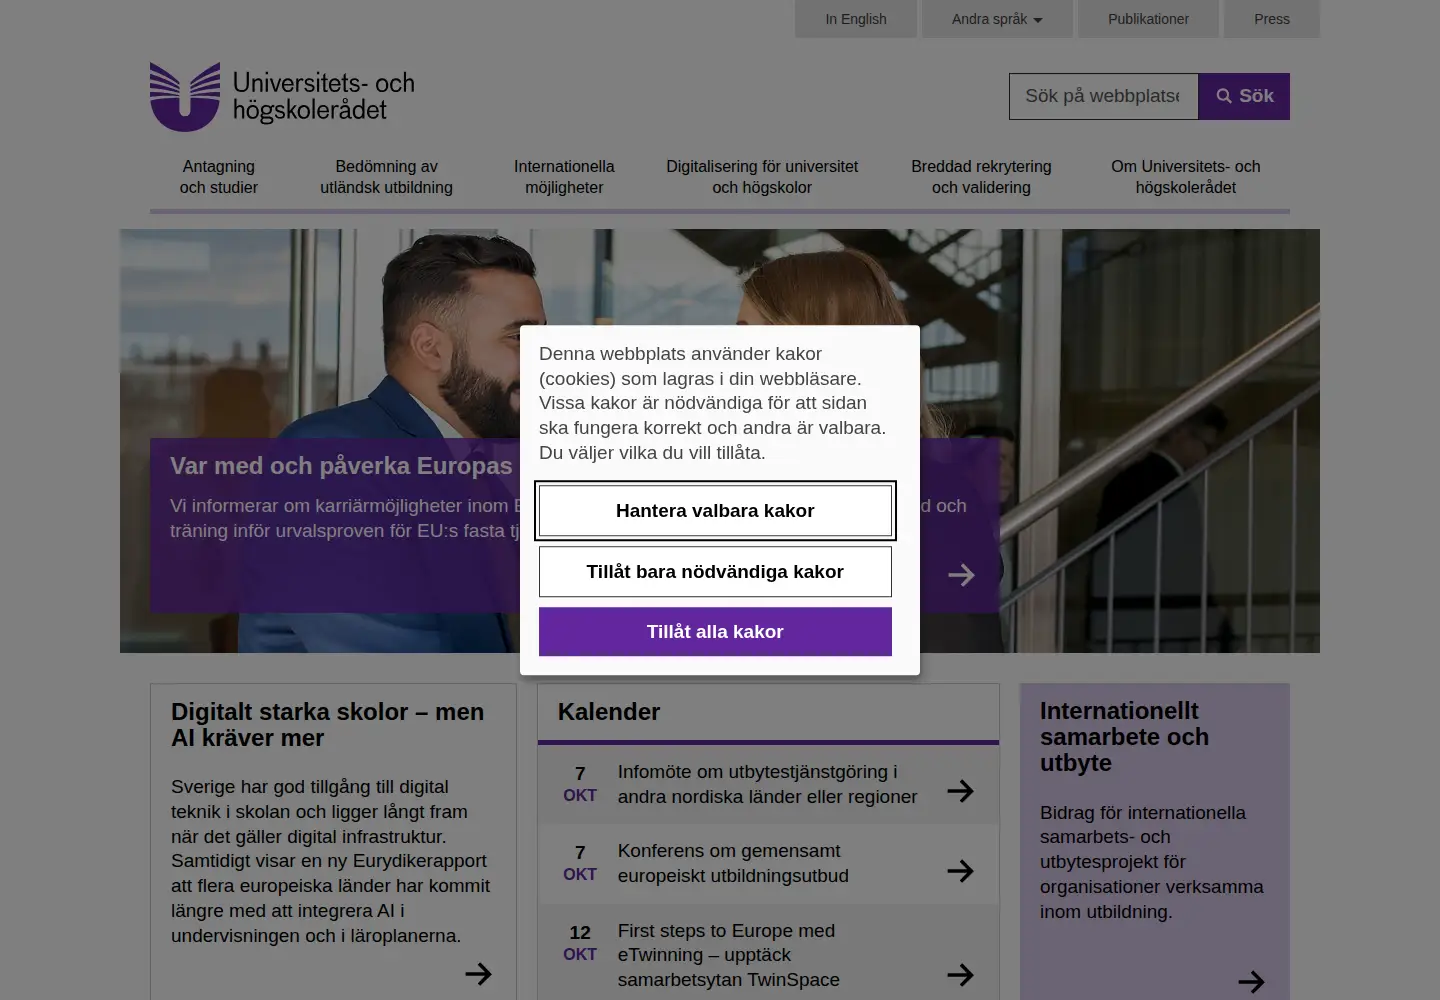Focus the Sök på webbplatsen search field
1440x1000 pixels.
1103,96
